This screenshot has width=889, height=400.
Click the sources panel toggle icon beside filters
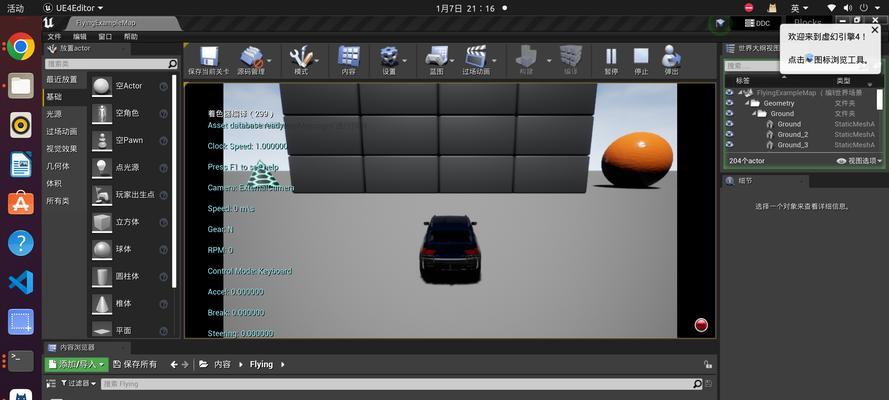51,384
